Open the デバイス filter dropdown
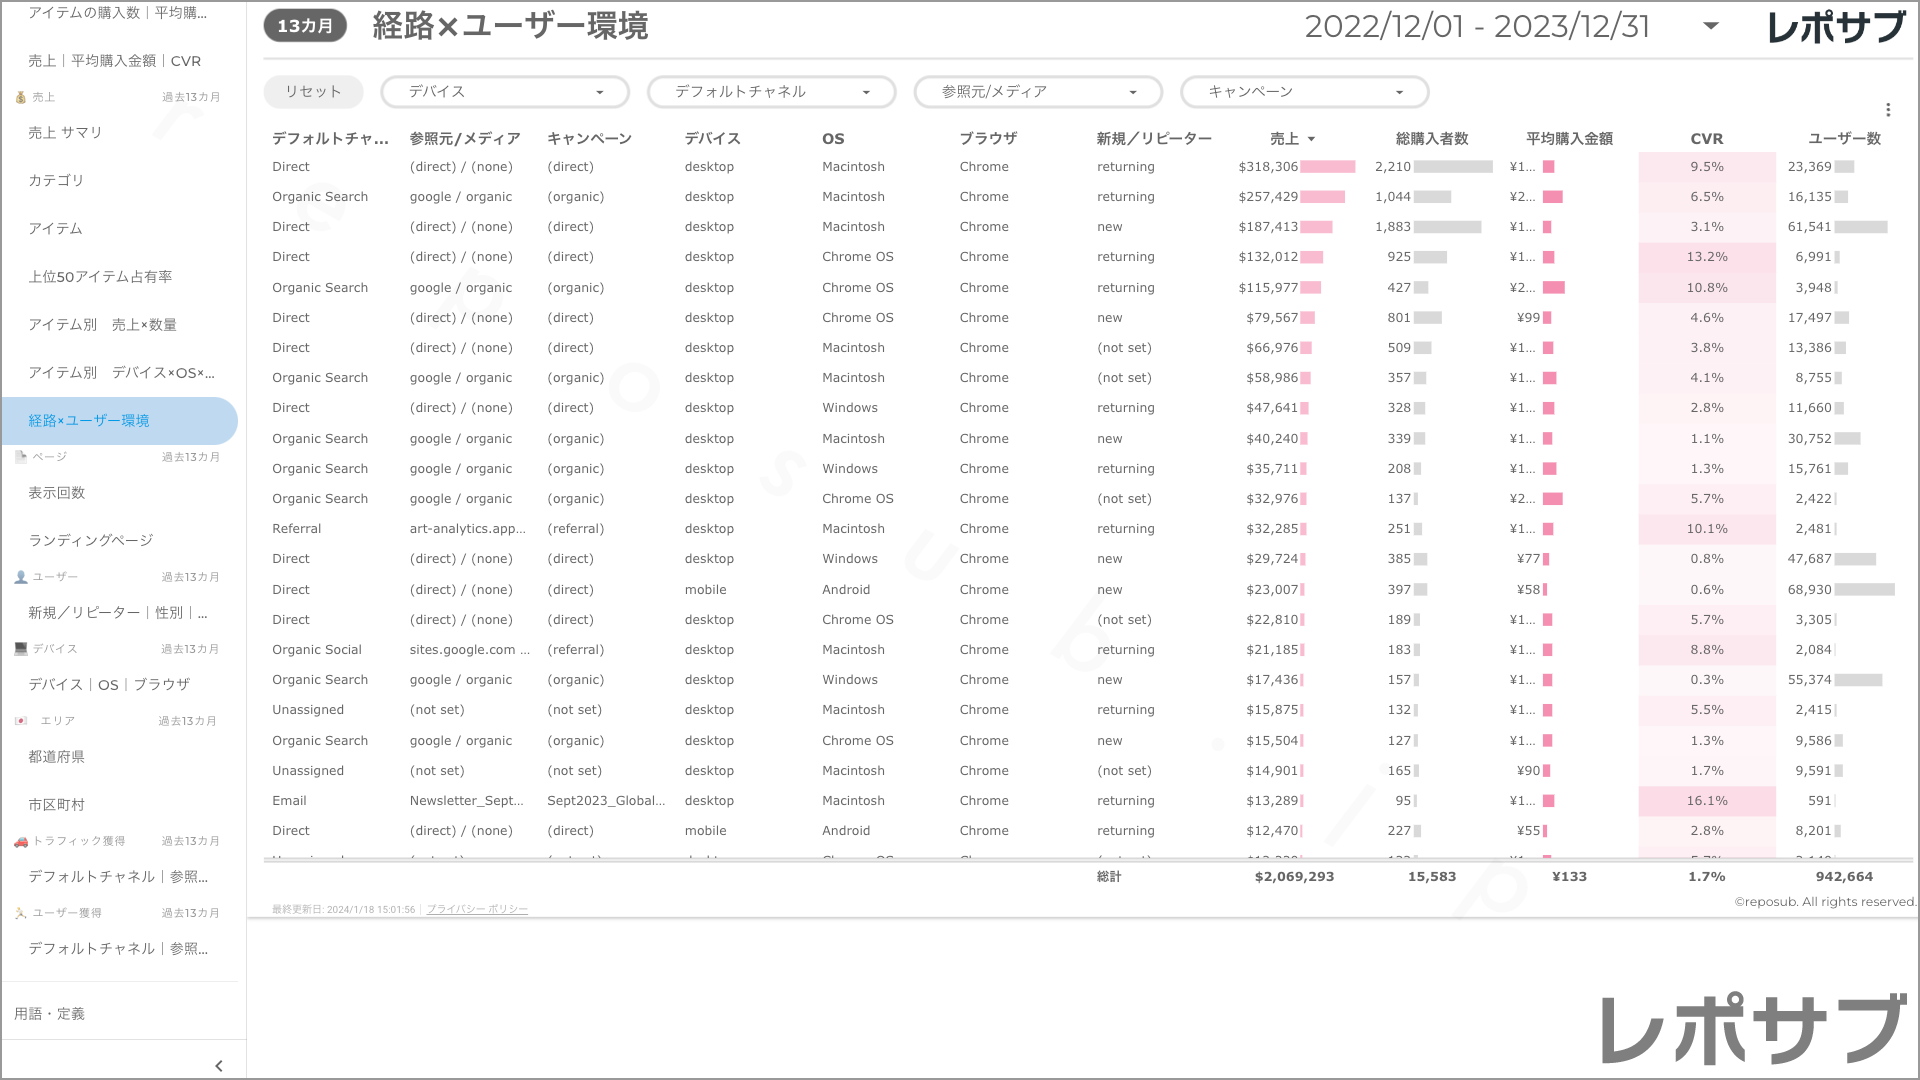Screen dimensions: 1920x1080 coord(505,92)
